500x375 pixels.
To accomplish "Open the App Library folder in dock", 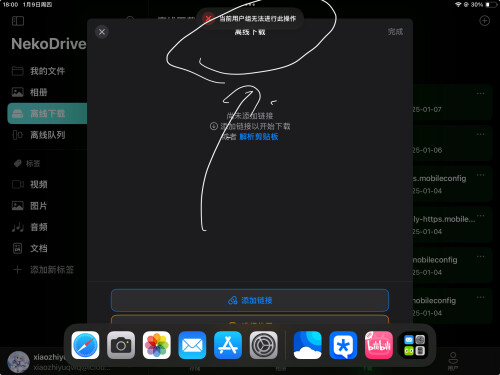I will (414, 345).
